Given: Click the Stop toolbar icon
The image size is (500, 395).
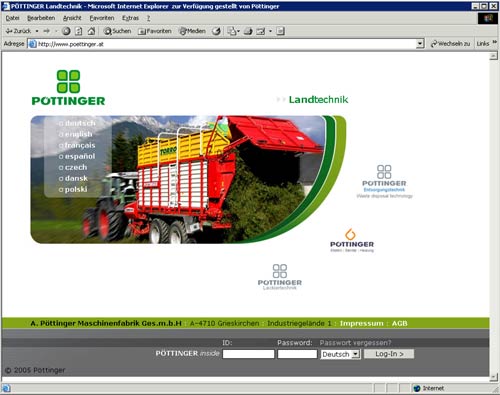Looking at the screenshot, I should [x=66, y=31].
